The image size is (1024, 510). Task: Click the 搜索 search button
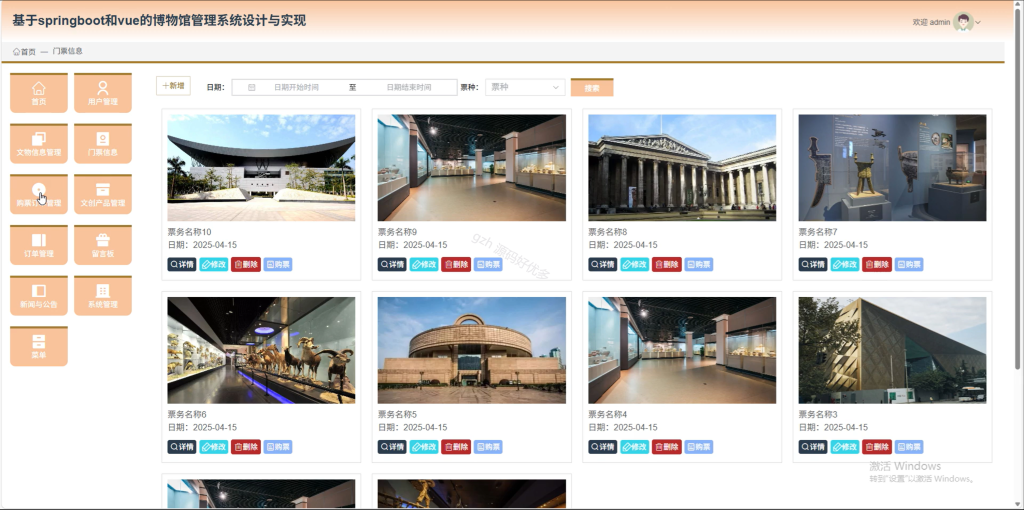click(592, 88)
